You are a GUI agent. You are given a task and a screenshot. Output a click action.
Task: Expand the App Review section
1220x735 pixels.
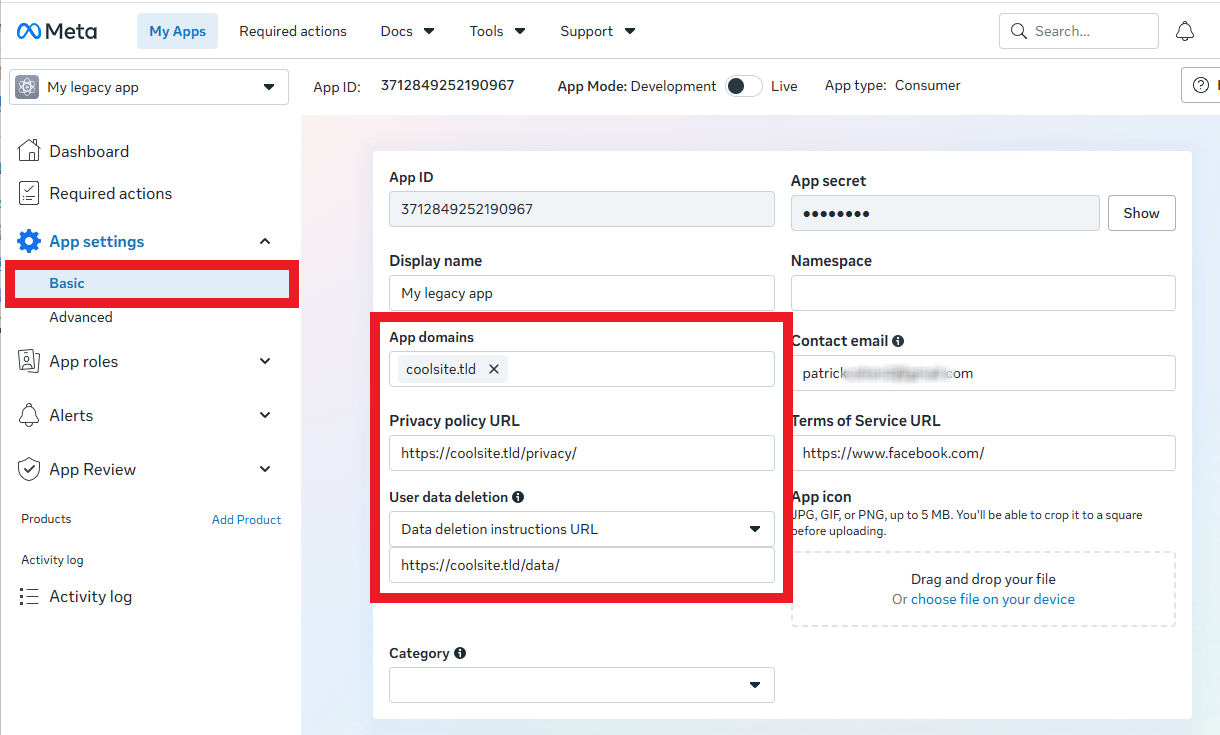click(x=265, y=469)
